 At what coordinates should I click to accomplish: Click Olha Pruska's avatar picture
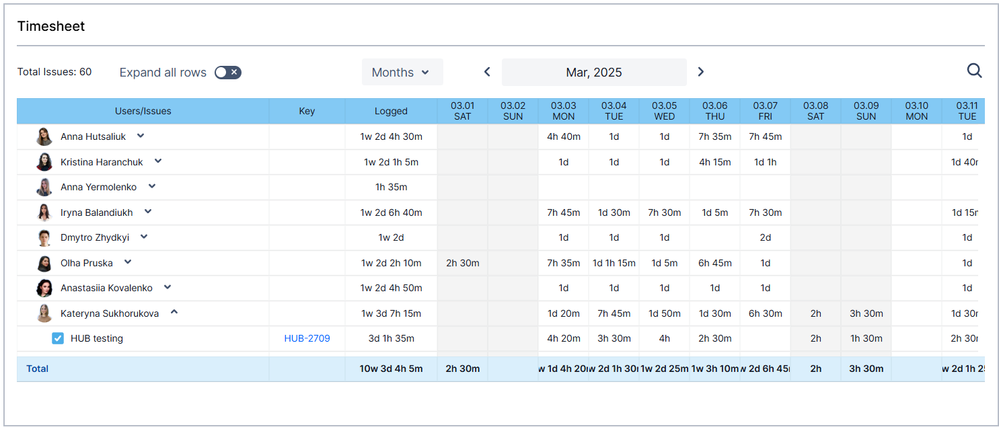click(x=44, y=263)
